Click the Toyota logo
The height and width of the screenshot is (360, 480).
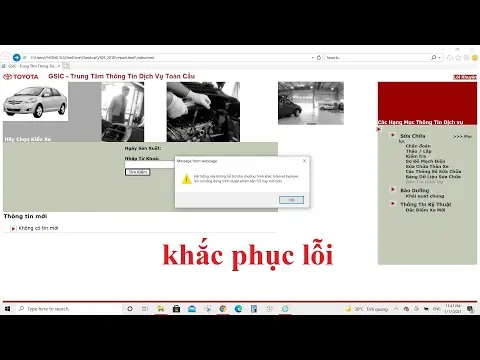pyautogui.click(x=21, y=77)
